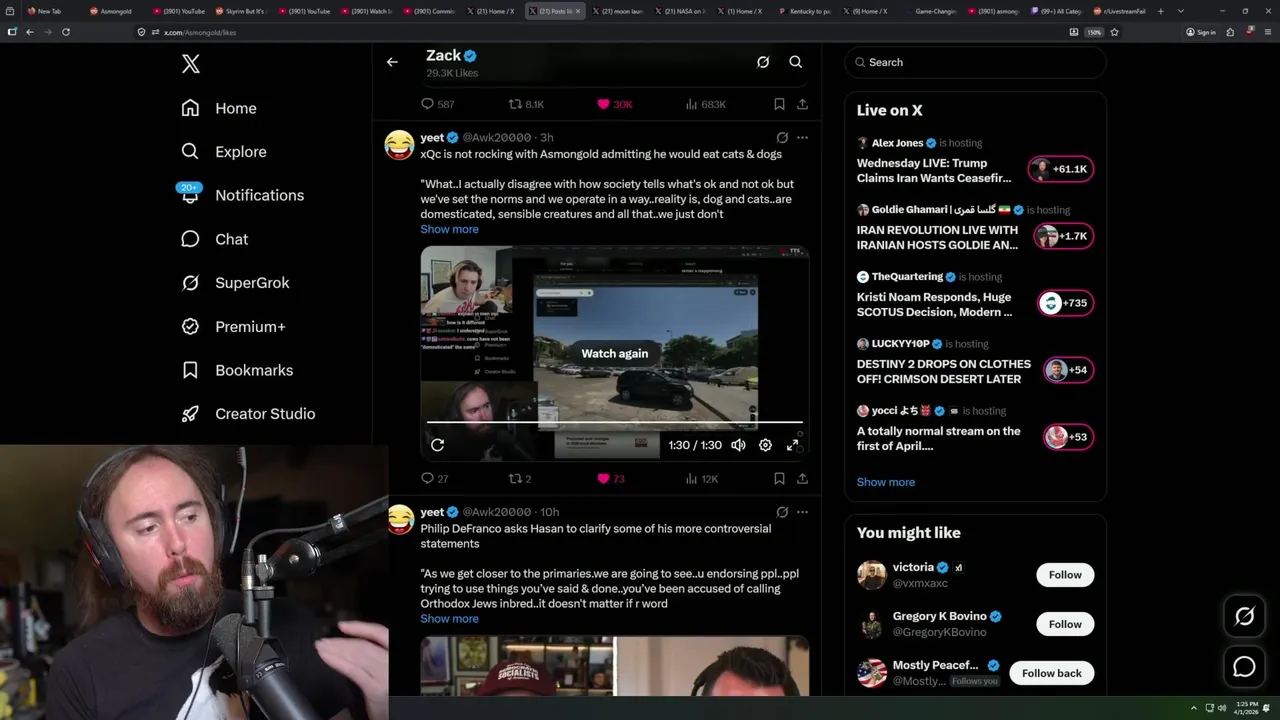Screen dimensions: 1280x720
Task: Open the video settings gear
Action: [x=765, y=445]
